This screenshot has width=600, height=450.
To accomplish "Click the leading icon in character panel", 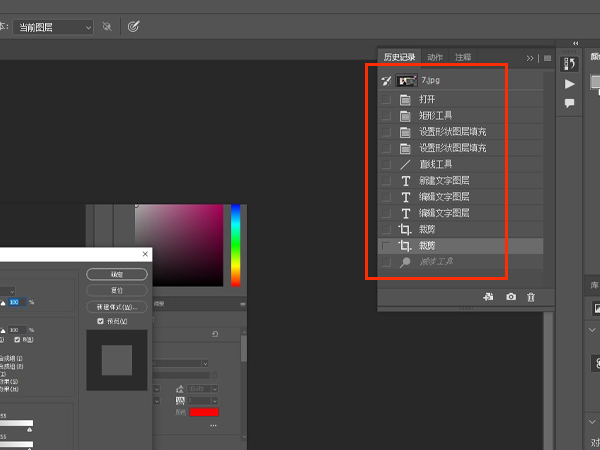I will pyautogui.click(x=180, y=389).
